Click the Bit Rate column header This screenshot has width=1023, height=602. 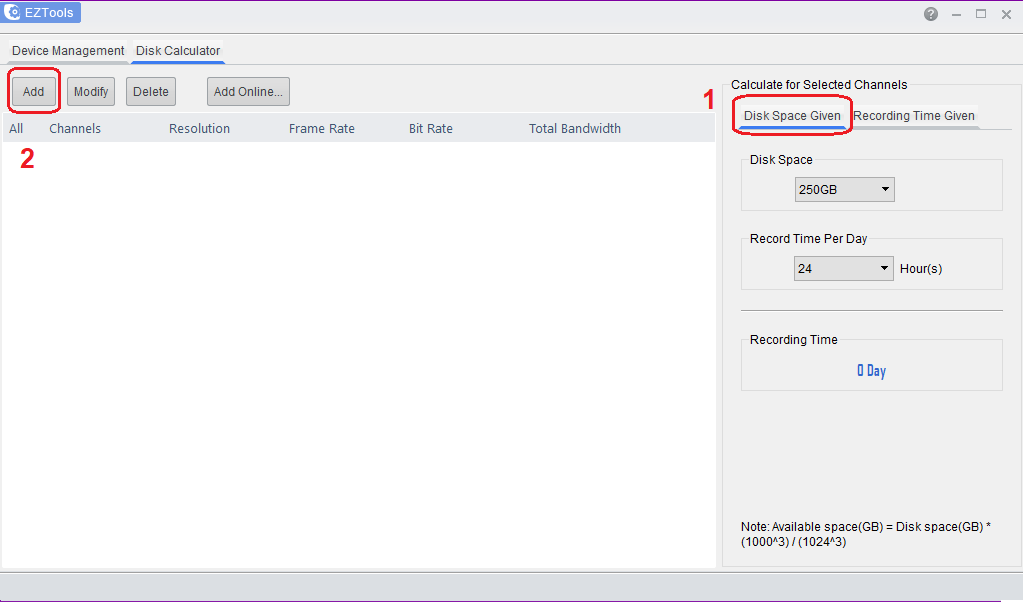pos(430,128)
